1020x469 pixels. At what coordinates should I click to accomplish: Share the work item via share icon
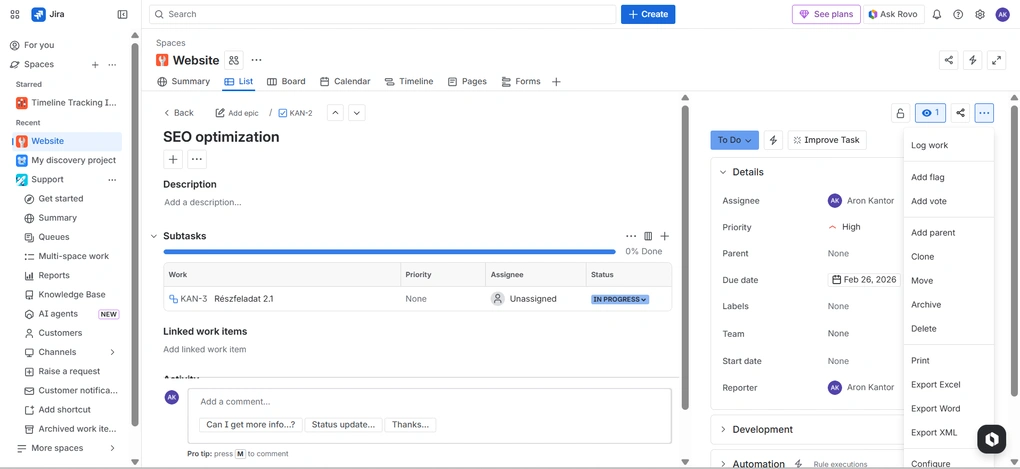pos(960,113)
